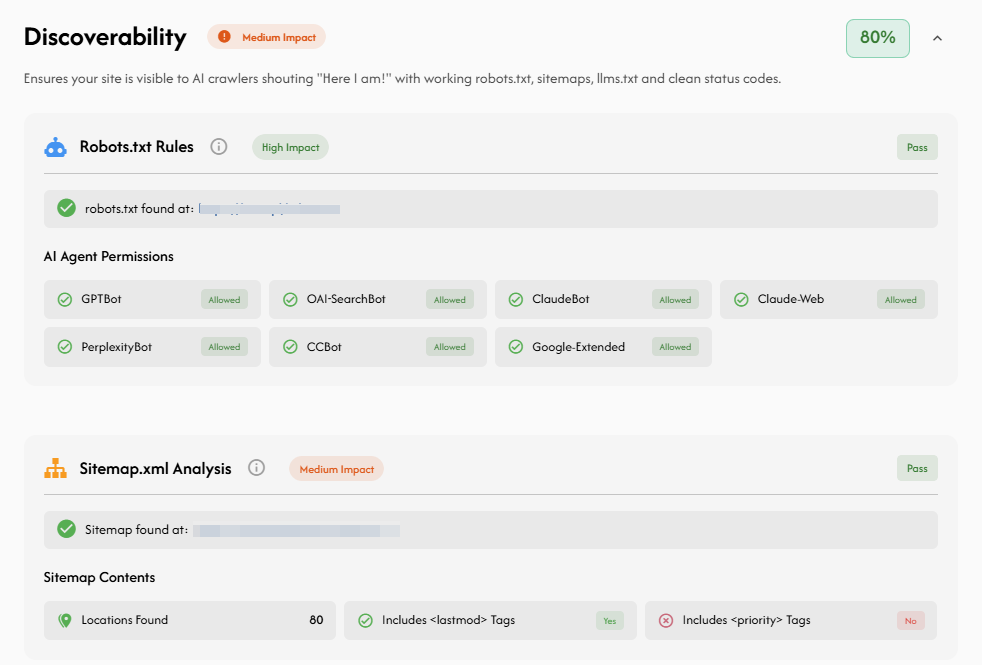Click the Locations Found map pin icon
The width and height of the screenshot is (982, 665).
point(65,620)
